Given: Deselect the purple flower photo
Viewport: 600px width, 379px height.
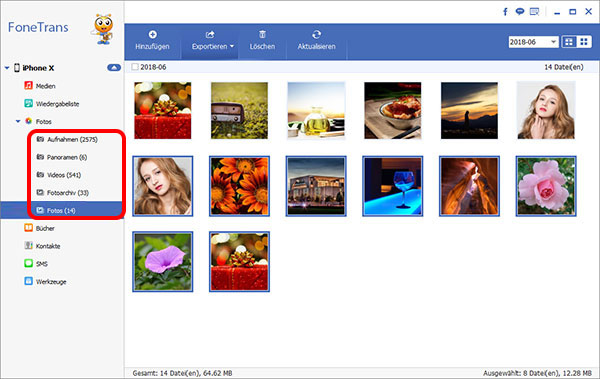Looking at the screenshot, I should pyautogui.click(x=163, y=261).
